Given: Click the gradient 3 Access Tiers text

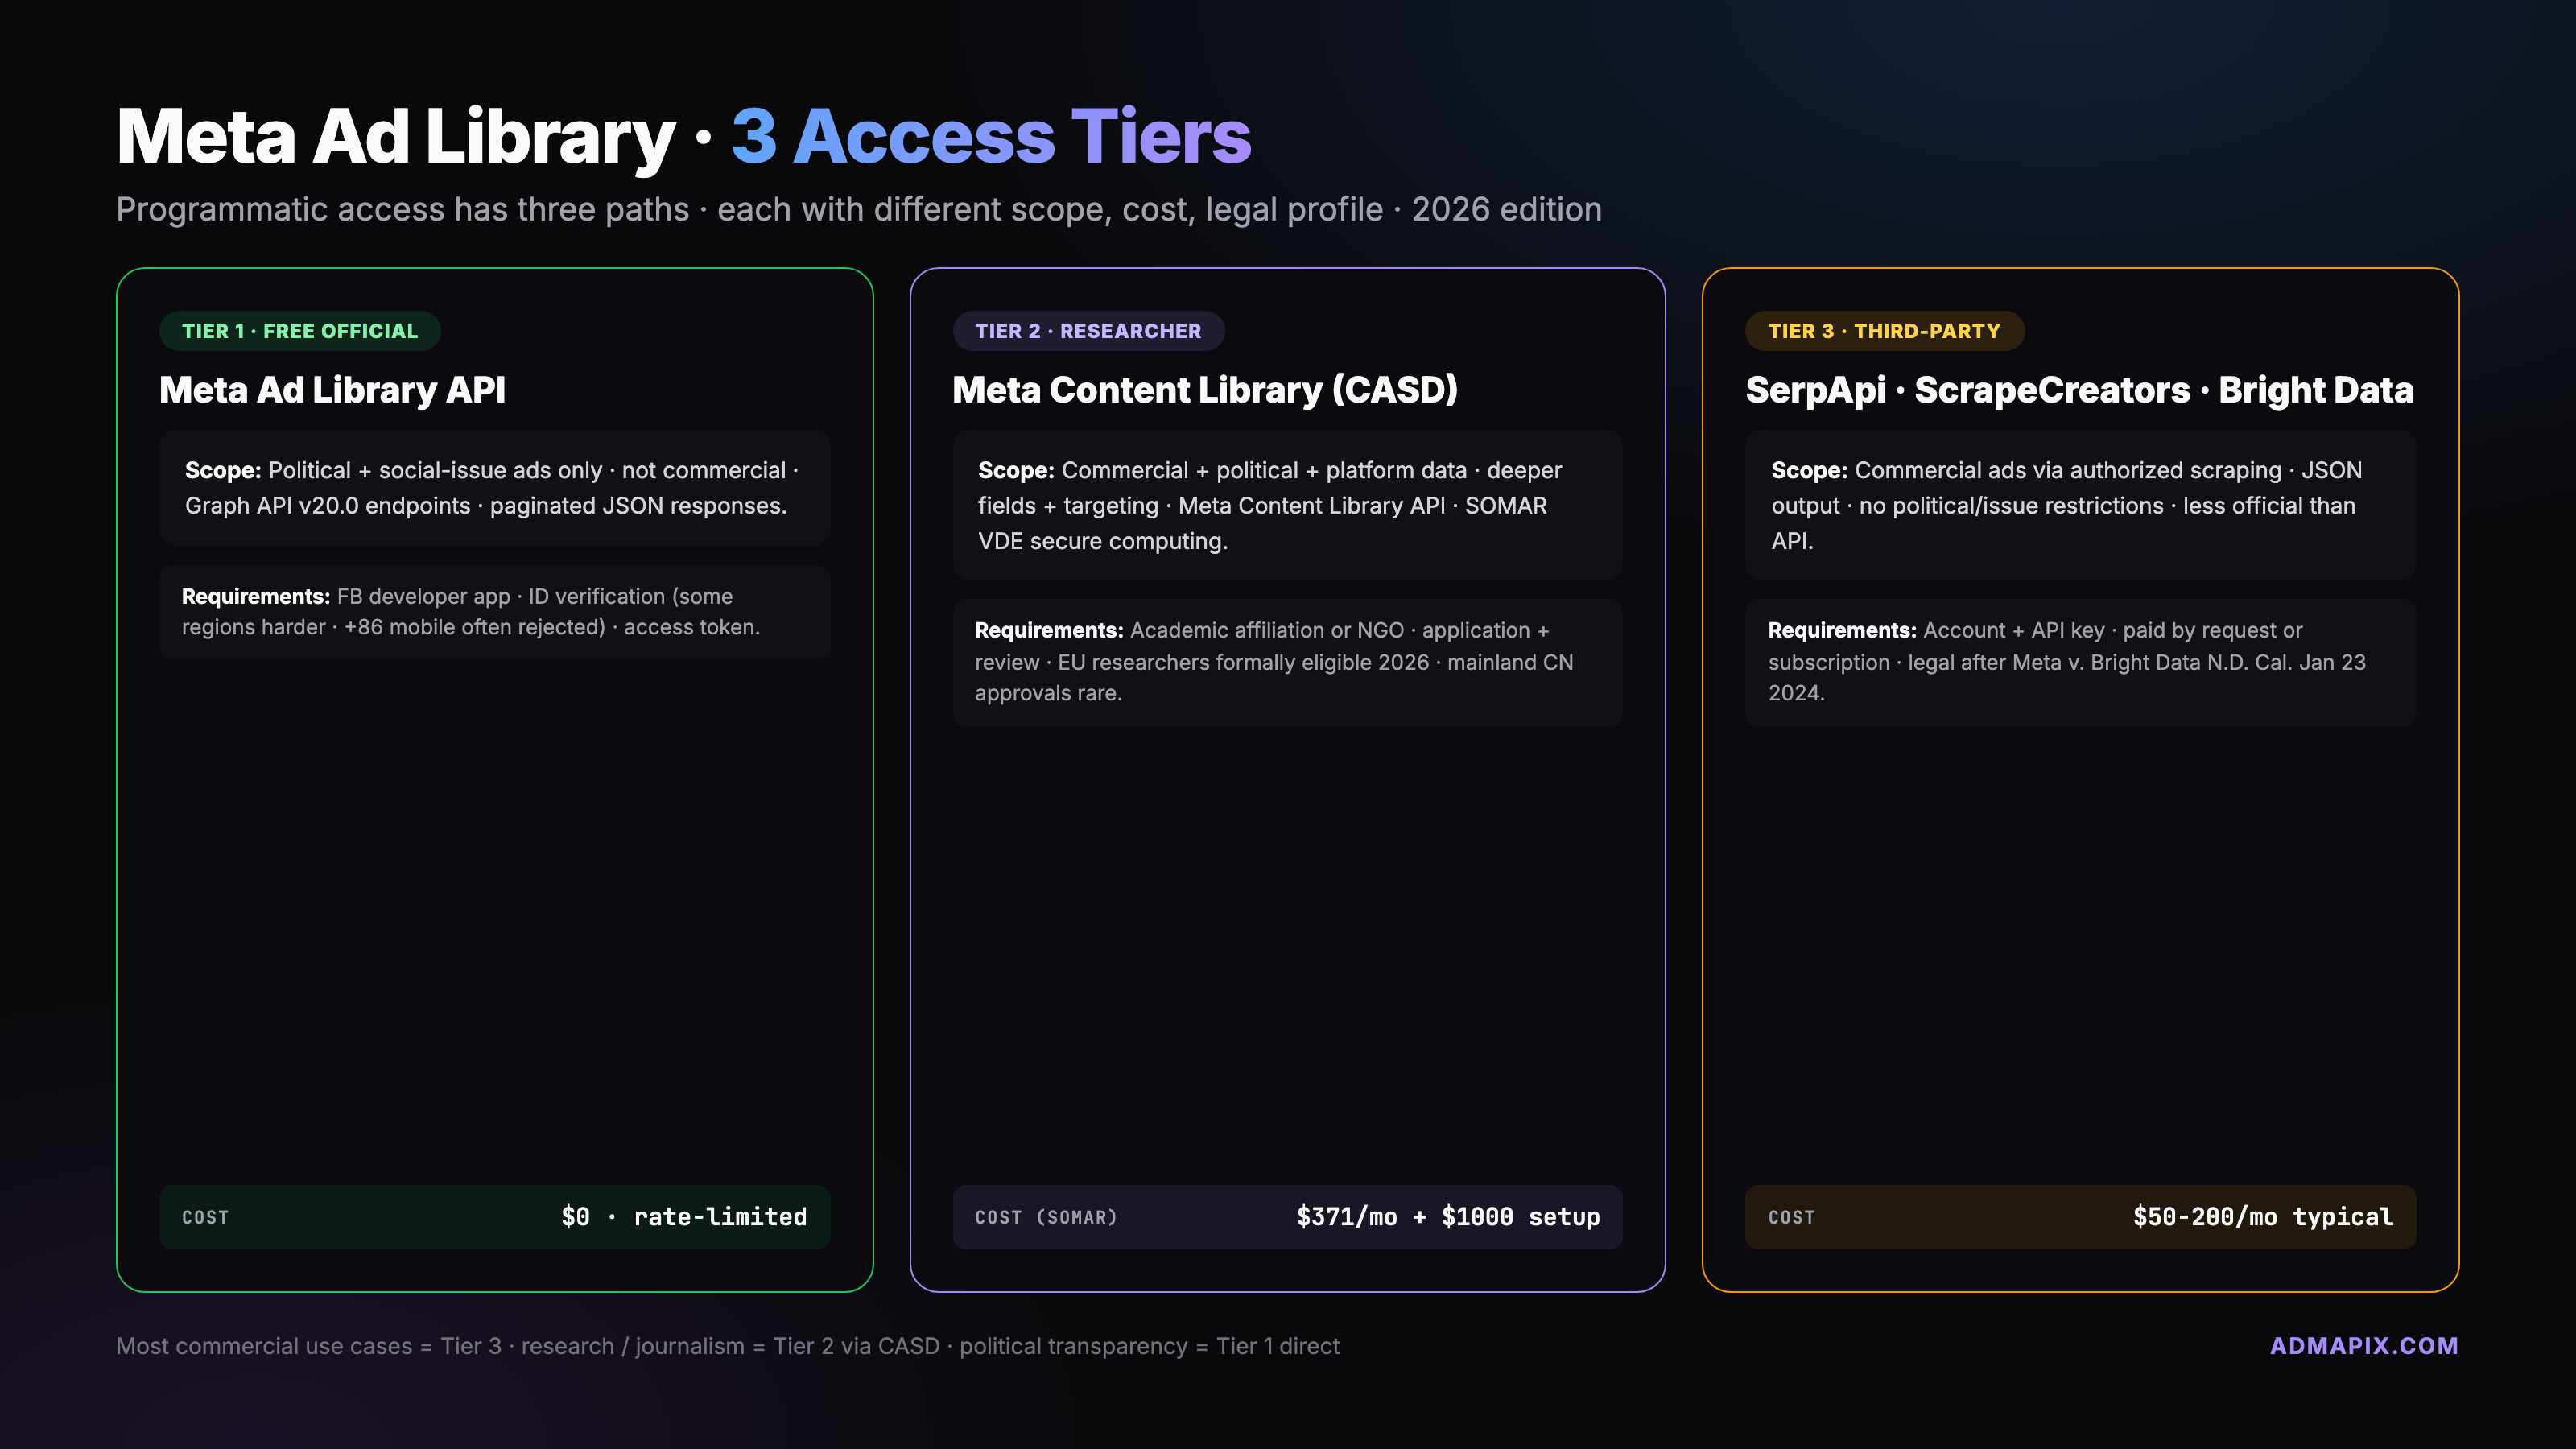Looking at the screenshot, I should coord(990,137).
